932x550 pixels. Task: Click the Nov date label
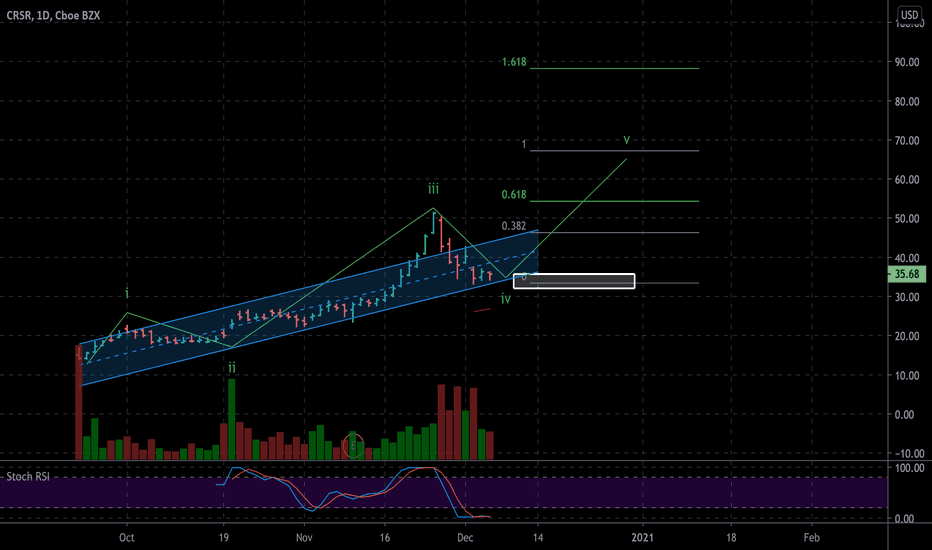point(304,538)
